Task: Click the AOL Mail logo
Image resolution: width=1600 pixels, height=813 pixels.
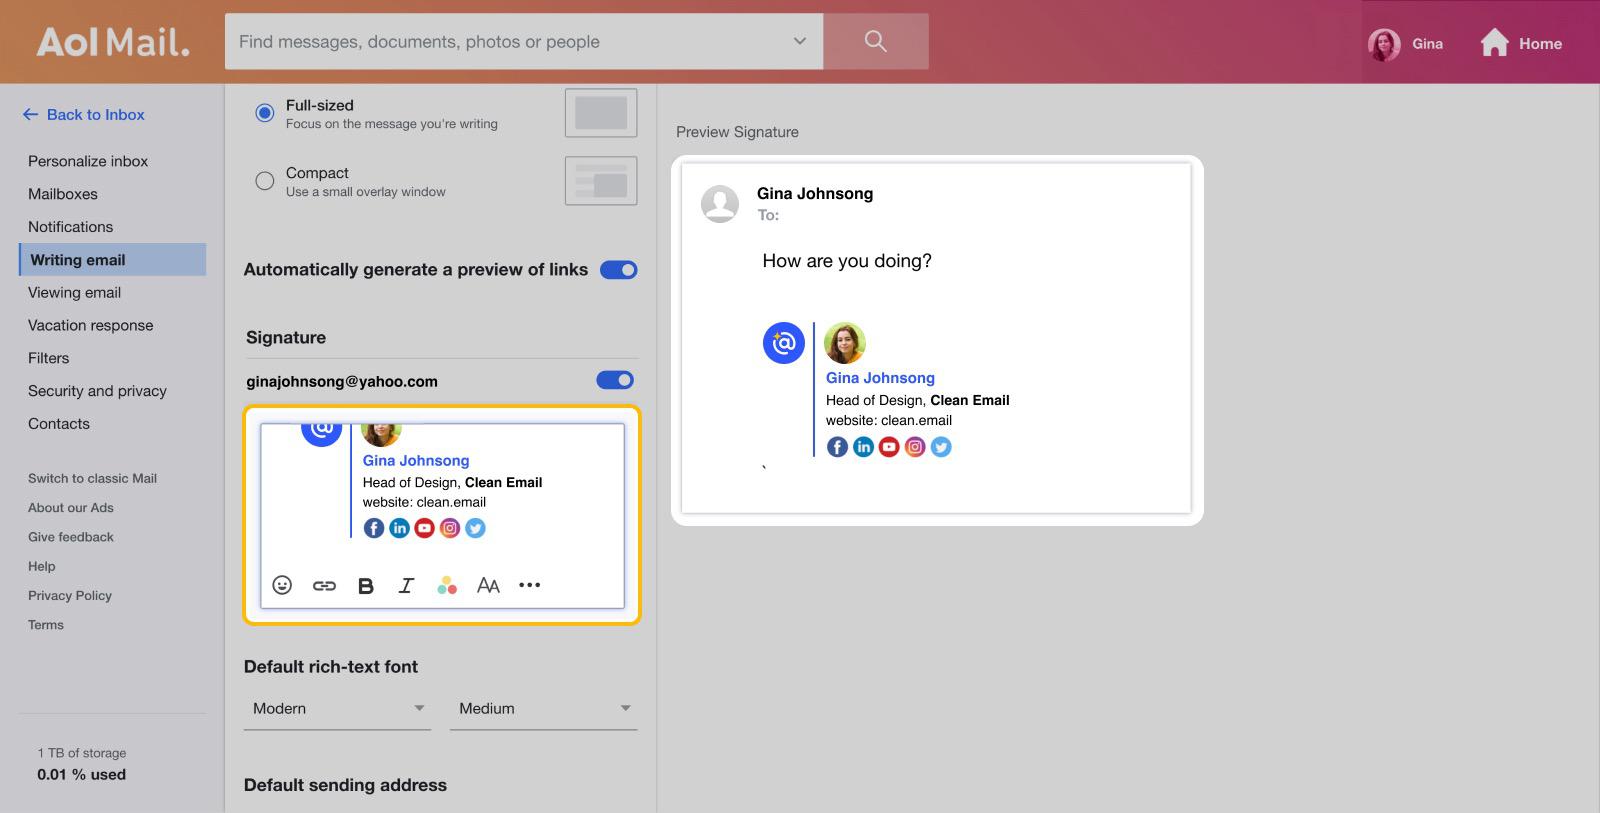Action: point(113,42)
